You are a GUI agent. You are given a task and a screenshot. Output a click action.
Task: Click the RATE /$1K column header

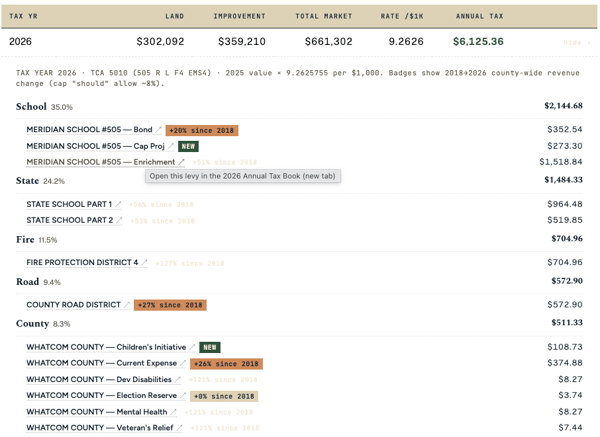click(402, 16)
